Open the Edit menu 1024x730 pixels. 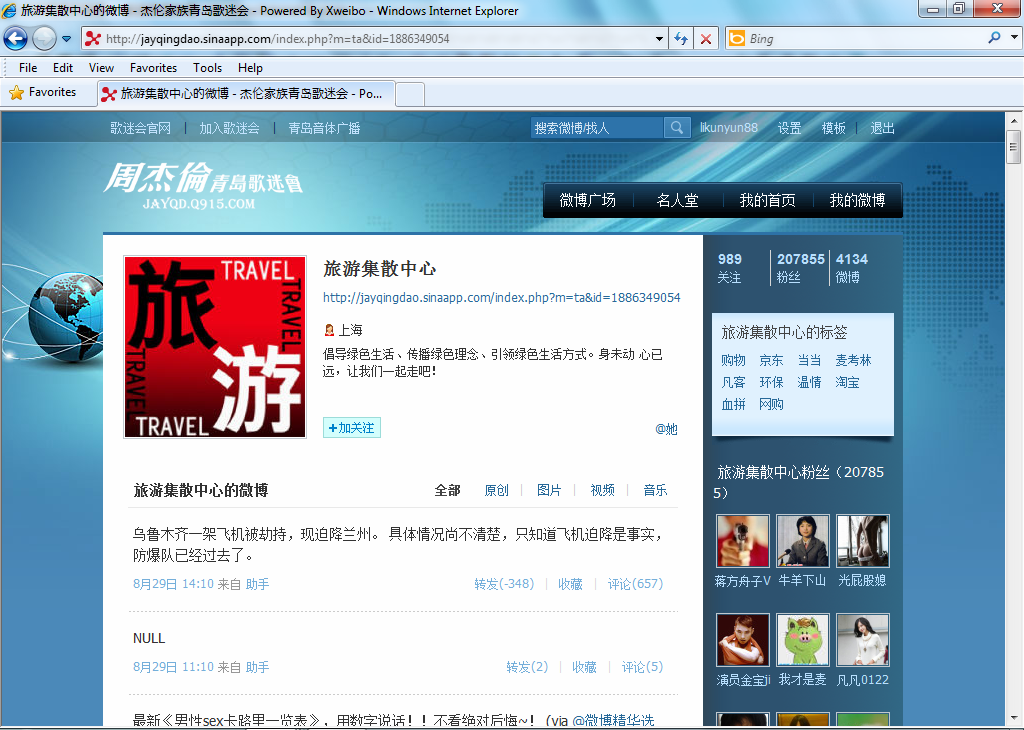point(63,67)
